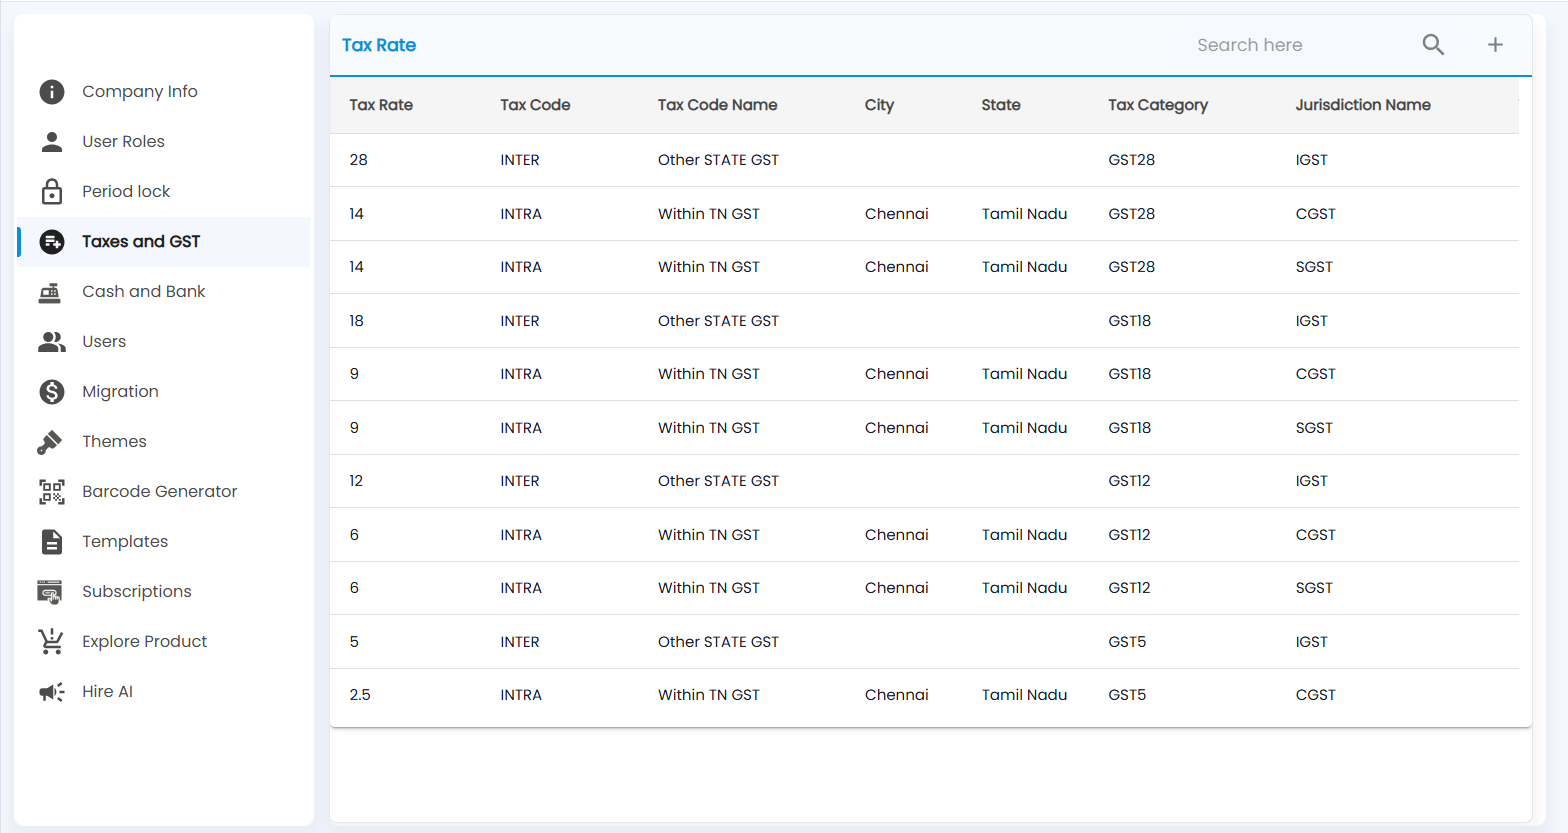
Task: Open the Templates section
Action: coord(164,542)
